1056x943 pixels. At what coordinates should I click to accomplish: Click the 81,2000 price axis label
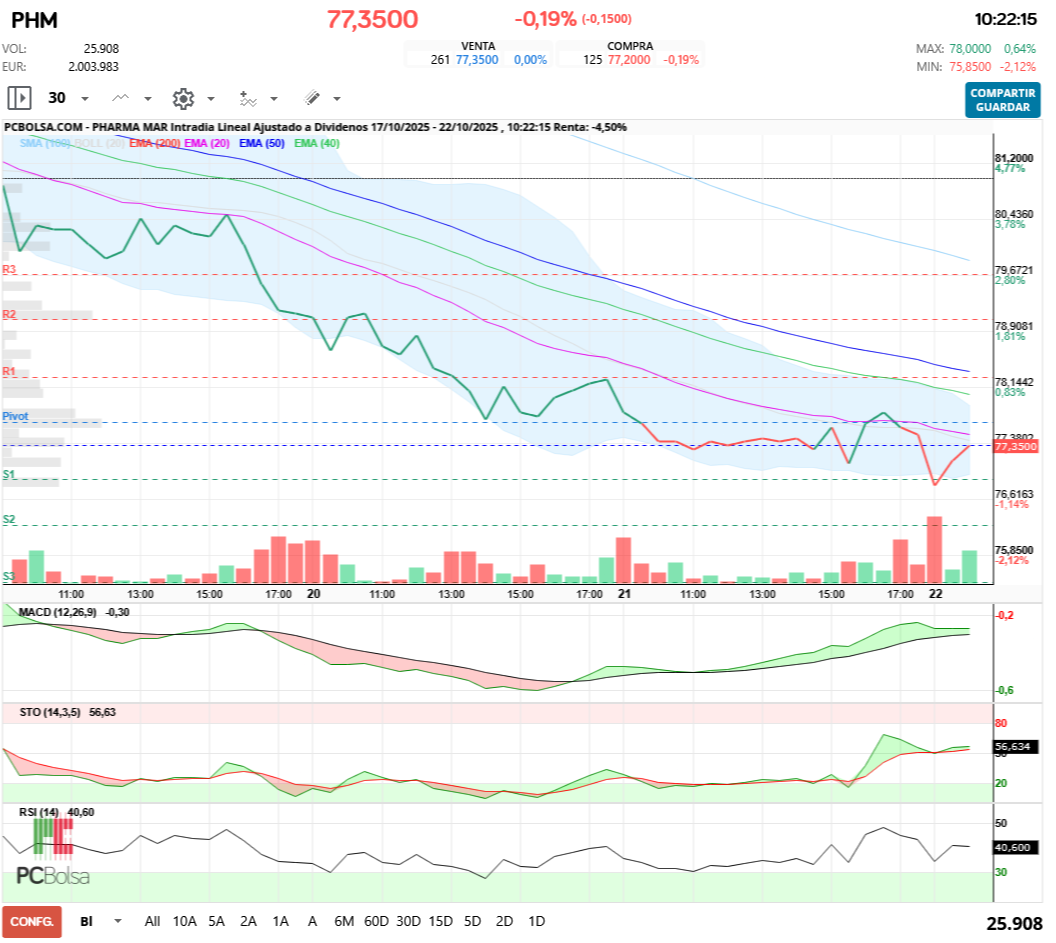click(x=1014, y=158)
